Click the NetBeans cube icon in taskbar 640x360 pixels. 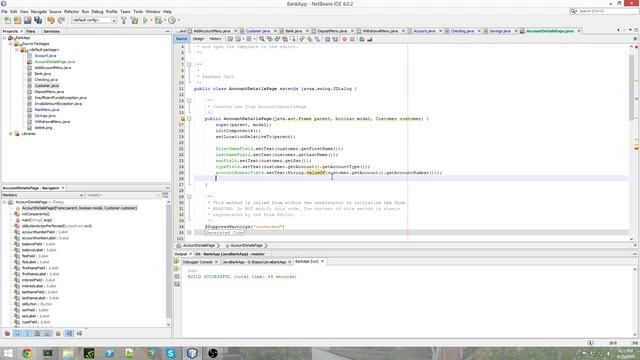pyautogui.click(x=192, y=353)
